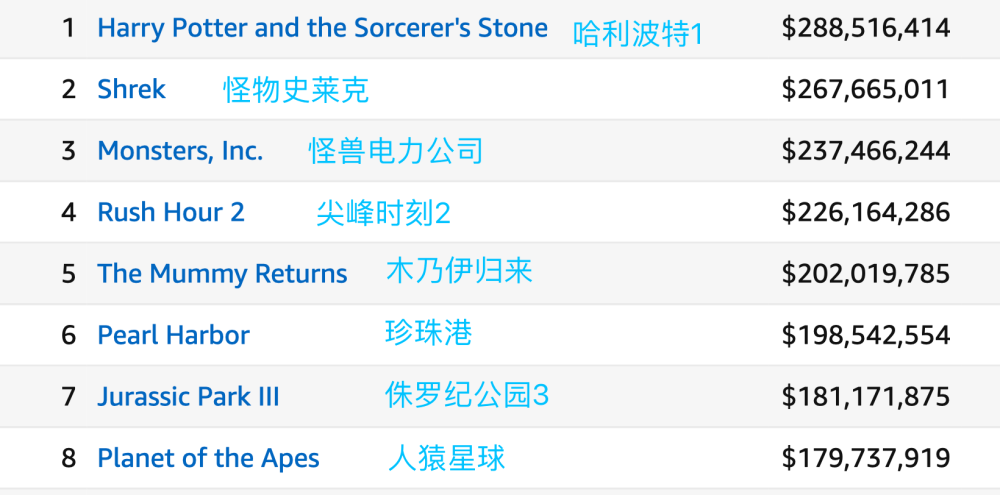1000x495 pixels.
Task: Select the Rush Hour 2 link
Action: [x=171, y=212]
